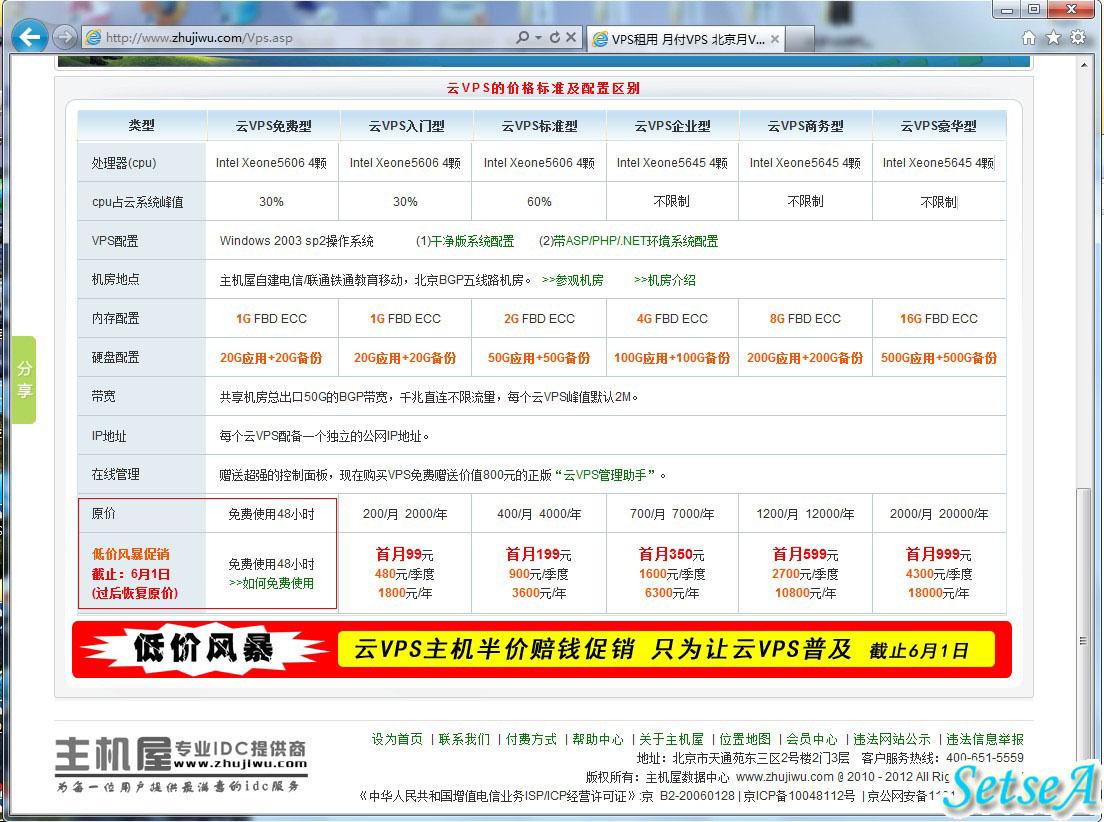Click the 200/月 2000/年 original price cell
This screenshot has height=822, width=1104.
pos(405,514)
